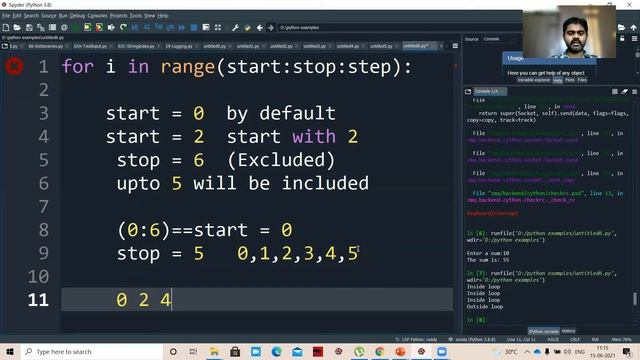Open the Help pane options hamburger menu
Image resolution: width=640 pixels, height=360 pixels.
(x=634, y=38)
